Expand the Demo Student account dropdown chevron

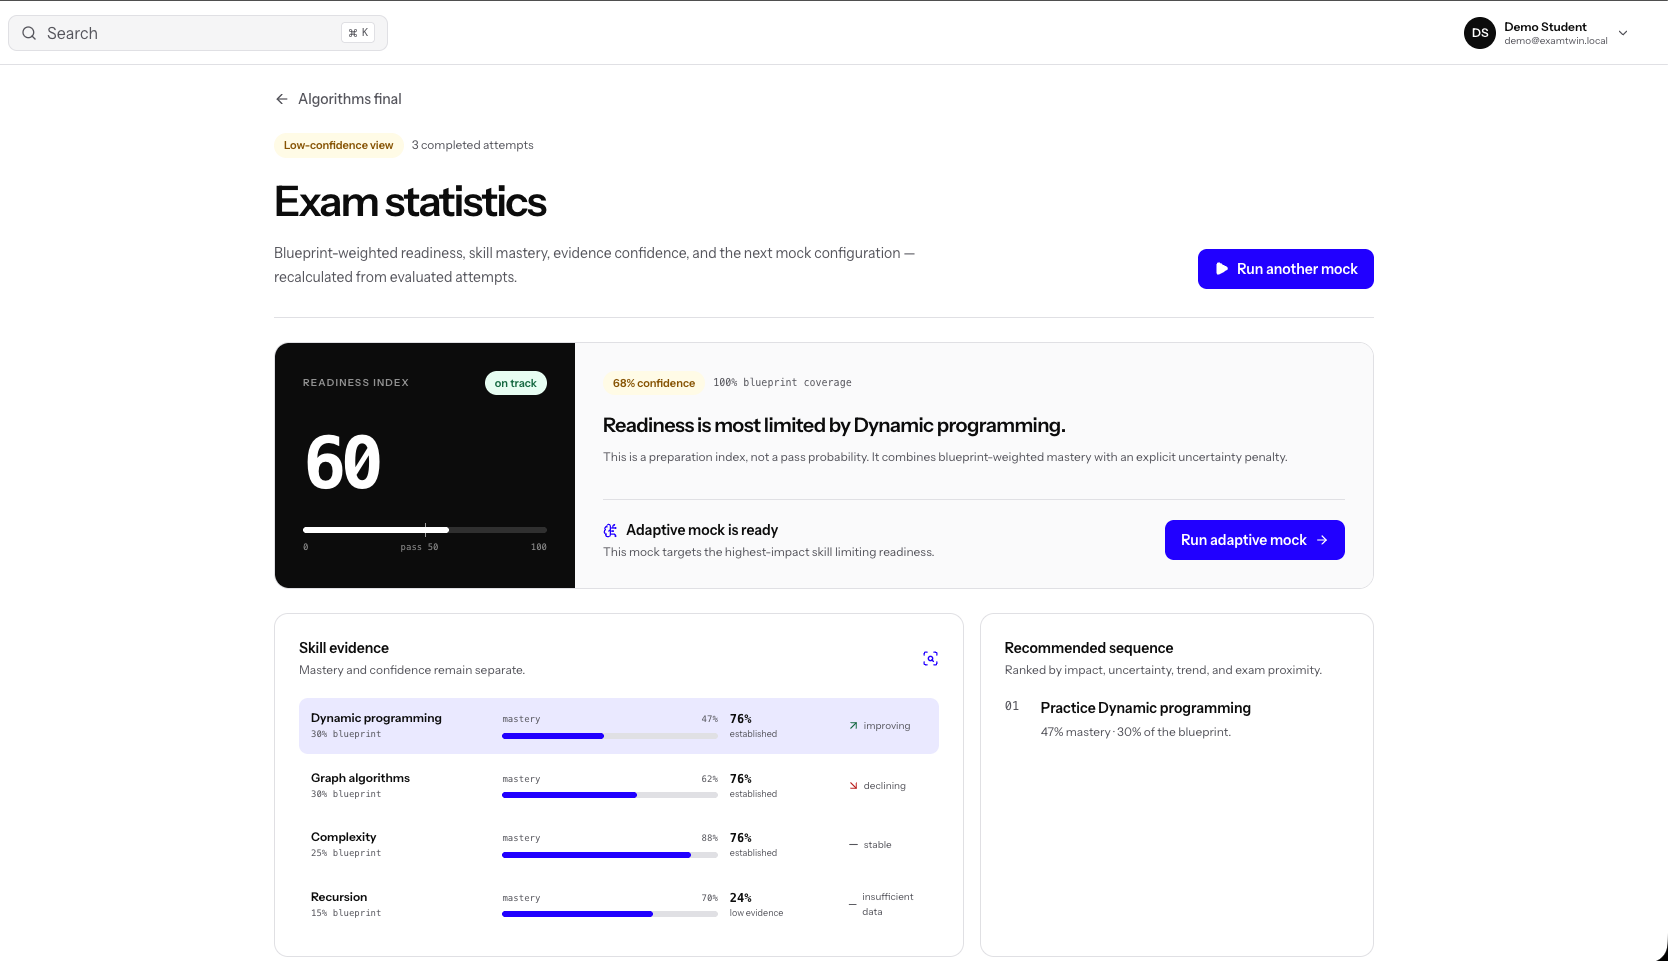pyautogui.click(x=1623, y=33)
